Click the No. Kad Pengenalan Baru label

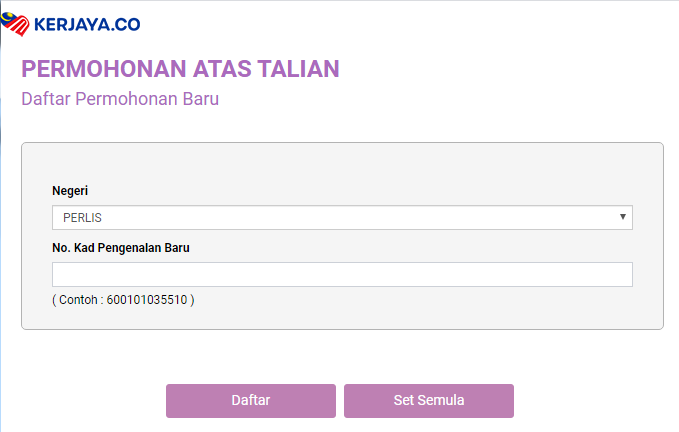(x=121, y=248)
